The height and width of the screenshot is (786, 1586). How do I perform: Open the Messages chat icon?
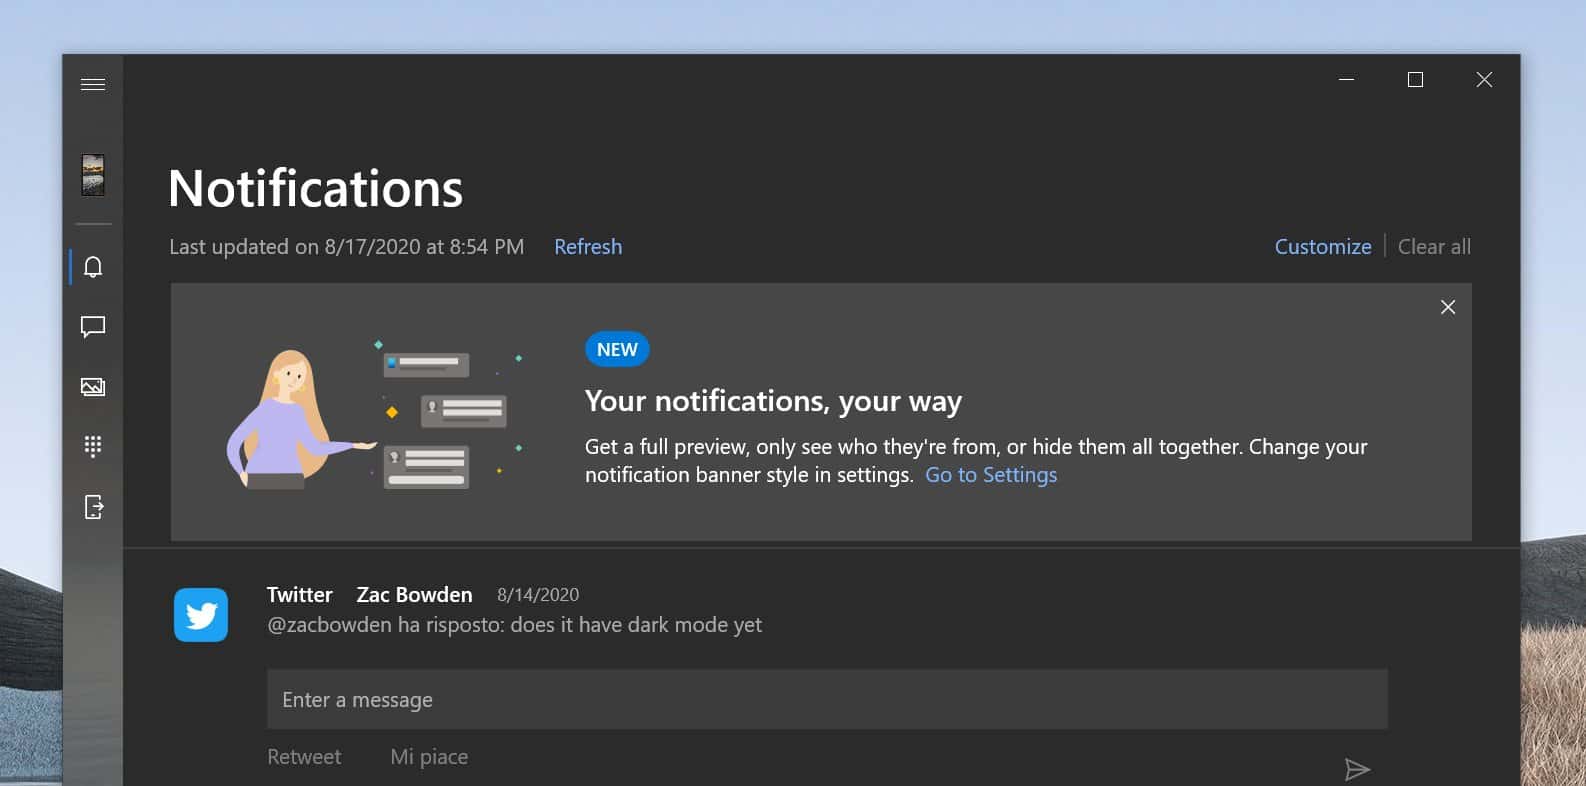pyautogui.click(x=93, y=327)
